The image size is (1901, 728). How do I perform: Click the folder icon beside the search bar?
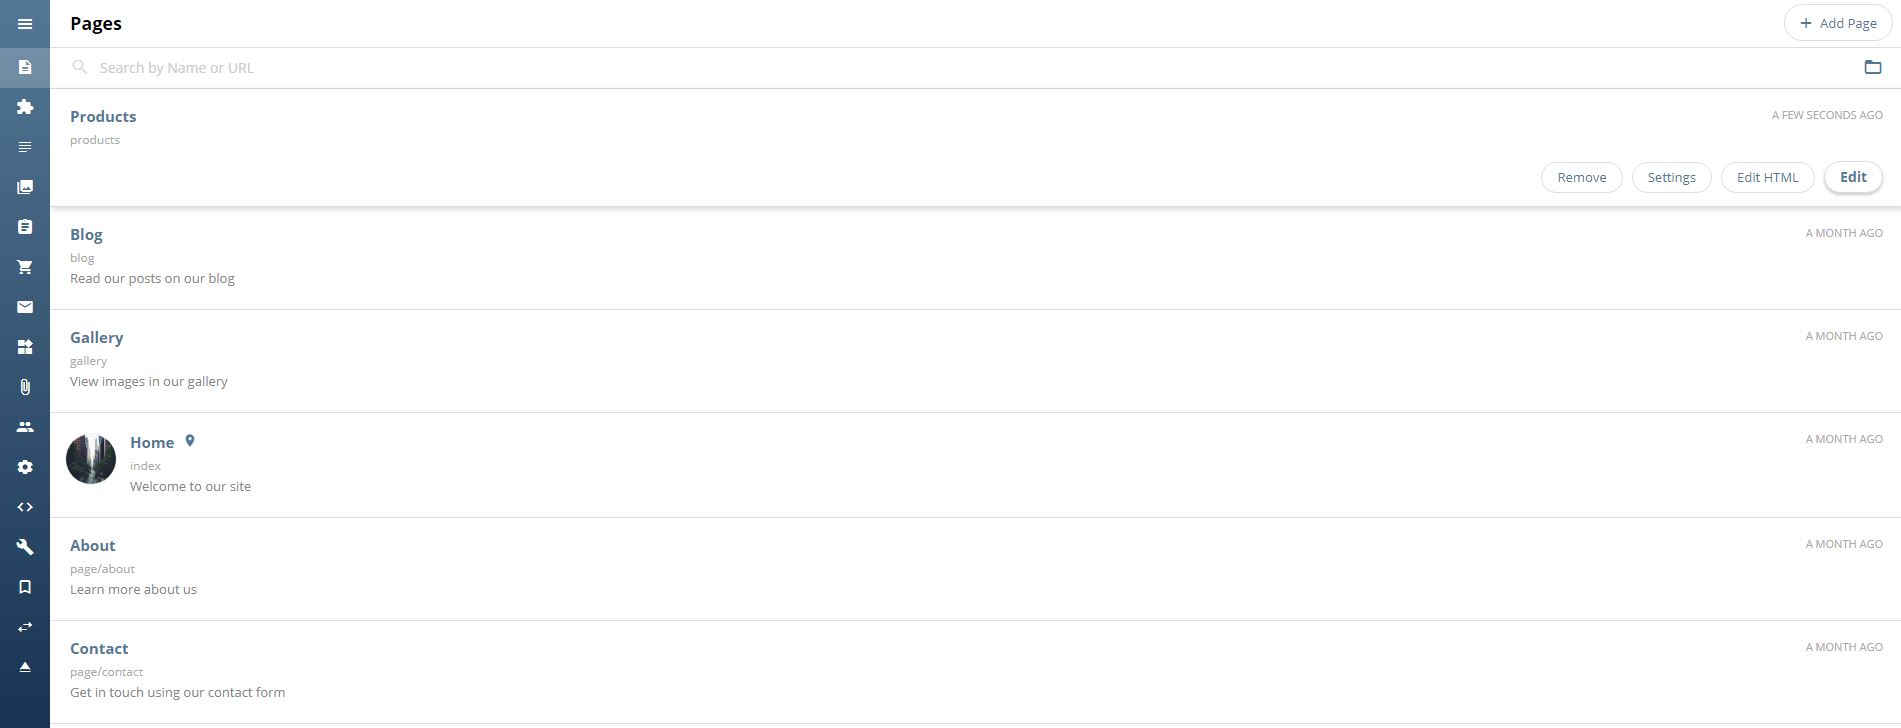(x=1872, y=67)
